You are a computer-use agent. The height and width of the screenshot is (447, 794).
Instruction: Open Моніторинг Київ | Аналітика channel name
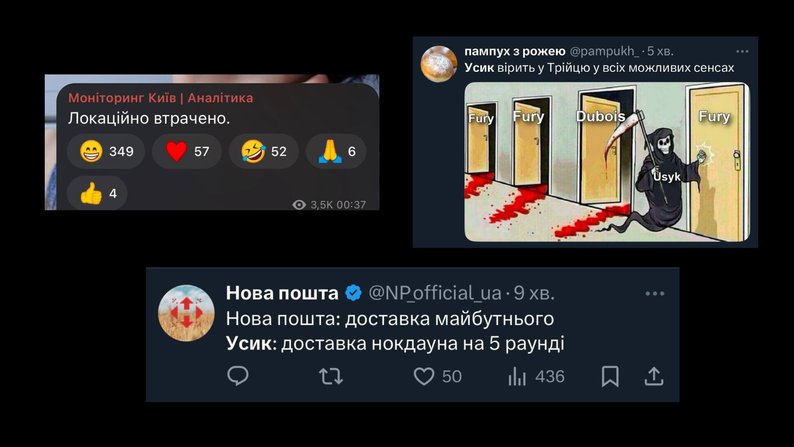161,98
